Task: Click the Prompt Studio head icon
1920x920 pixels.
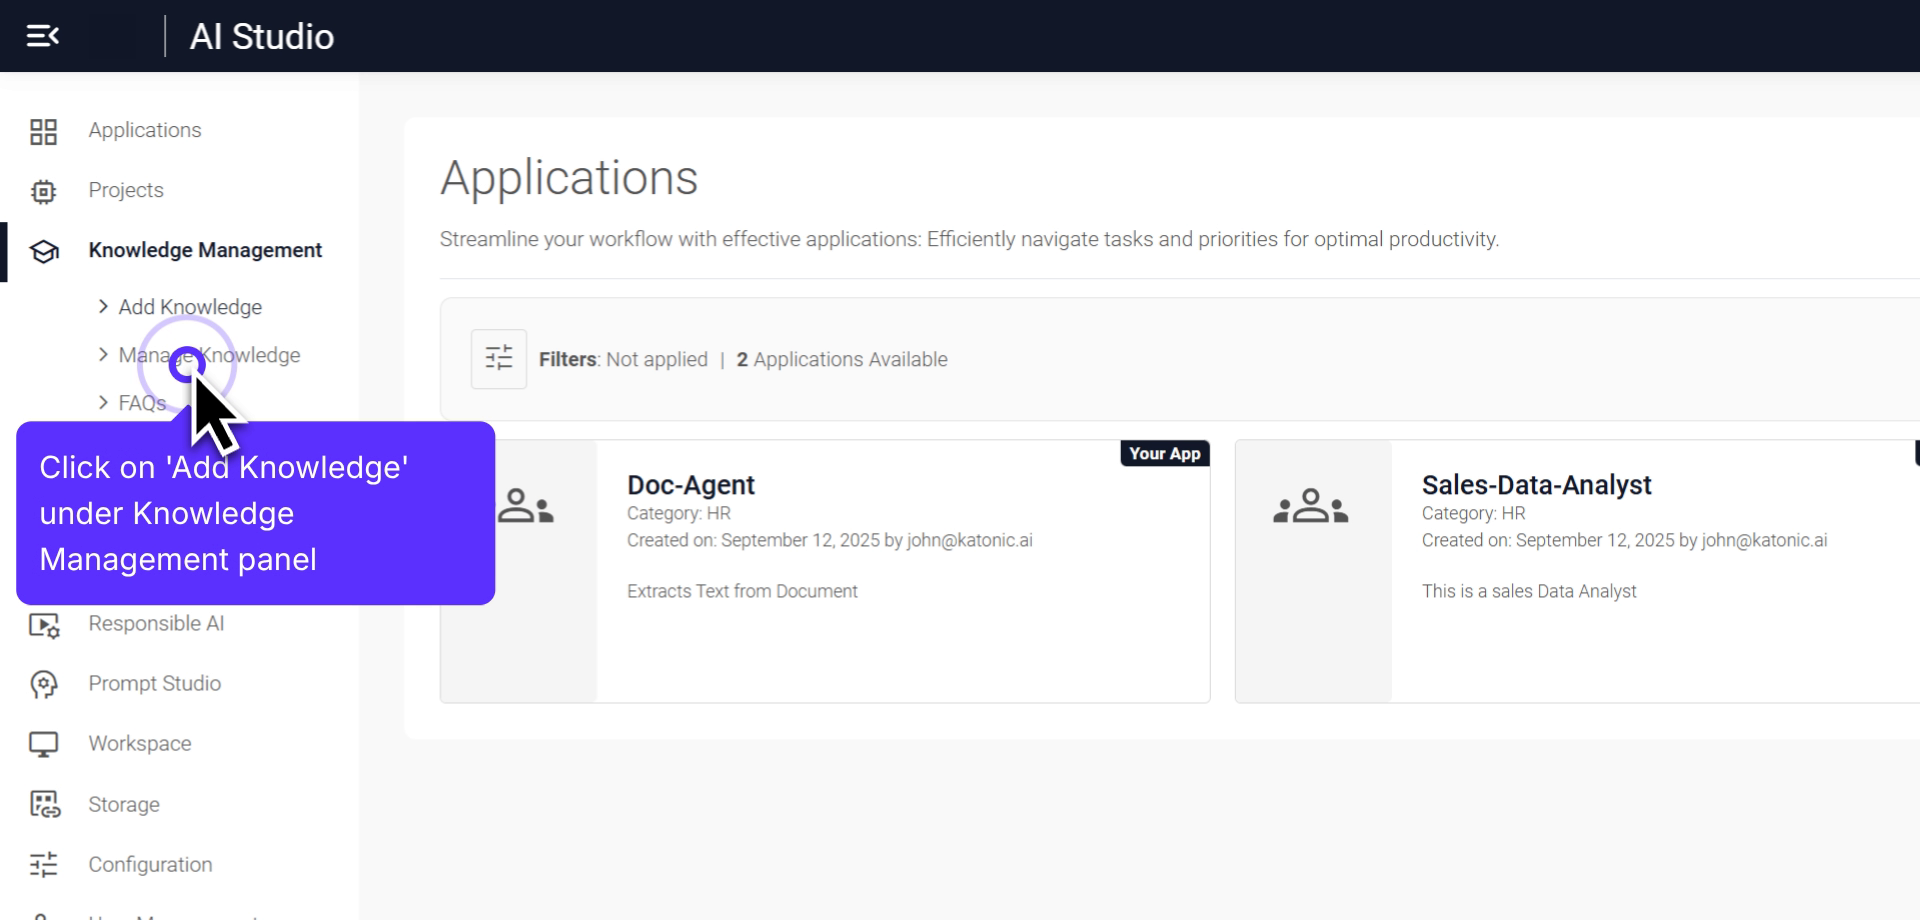Action: point(43,685)
